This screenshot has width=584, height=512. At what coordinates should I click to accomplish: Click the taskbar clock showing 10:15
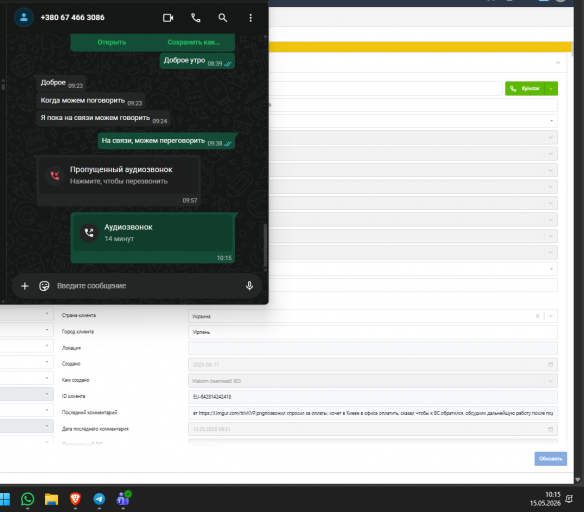(x=545, y=499)
